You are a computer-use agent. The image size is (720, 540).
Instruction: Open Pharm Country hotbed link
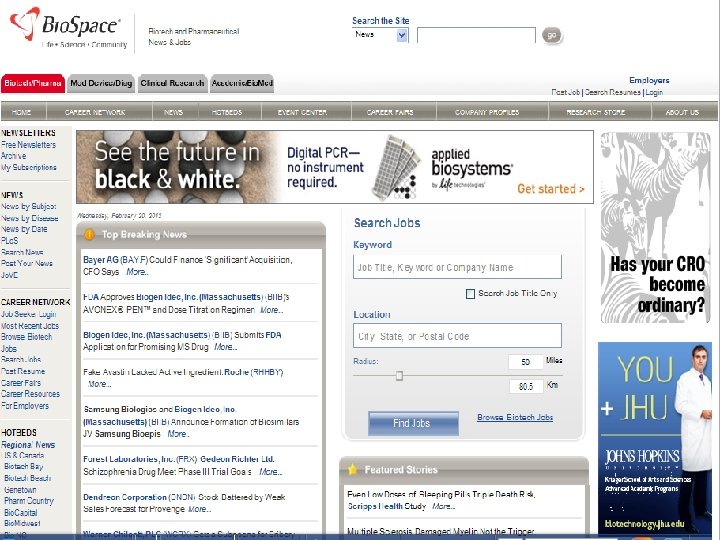29,501
